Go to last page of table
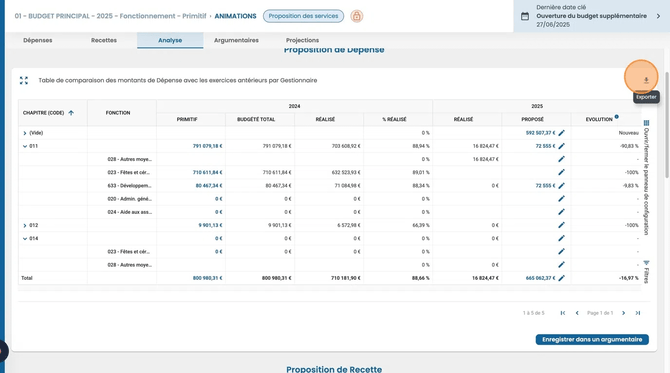The width and height of the screenshot is (670, 373). point(638,313)
